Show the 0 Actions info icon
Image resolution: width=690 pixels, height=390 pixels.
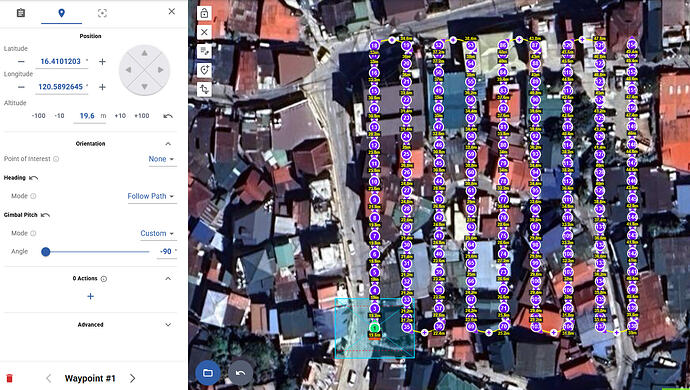[x=104, y=279]
